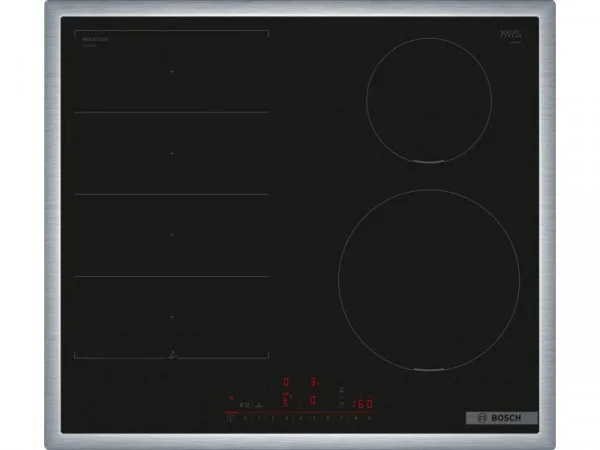Tap the cross marker in third flex zone
This screenshot has width=600, height=450.
tap(172, 236)
